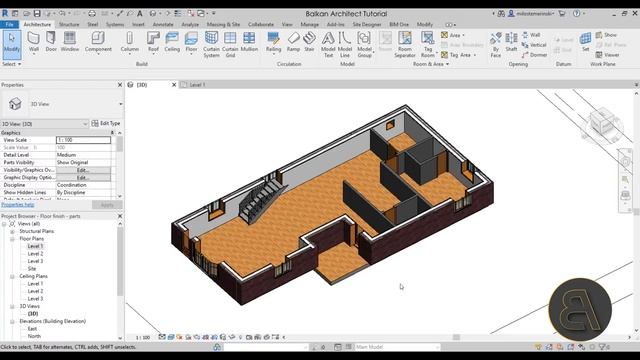Select the East elevation entry
640x360 pixels.
[32, 329]
